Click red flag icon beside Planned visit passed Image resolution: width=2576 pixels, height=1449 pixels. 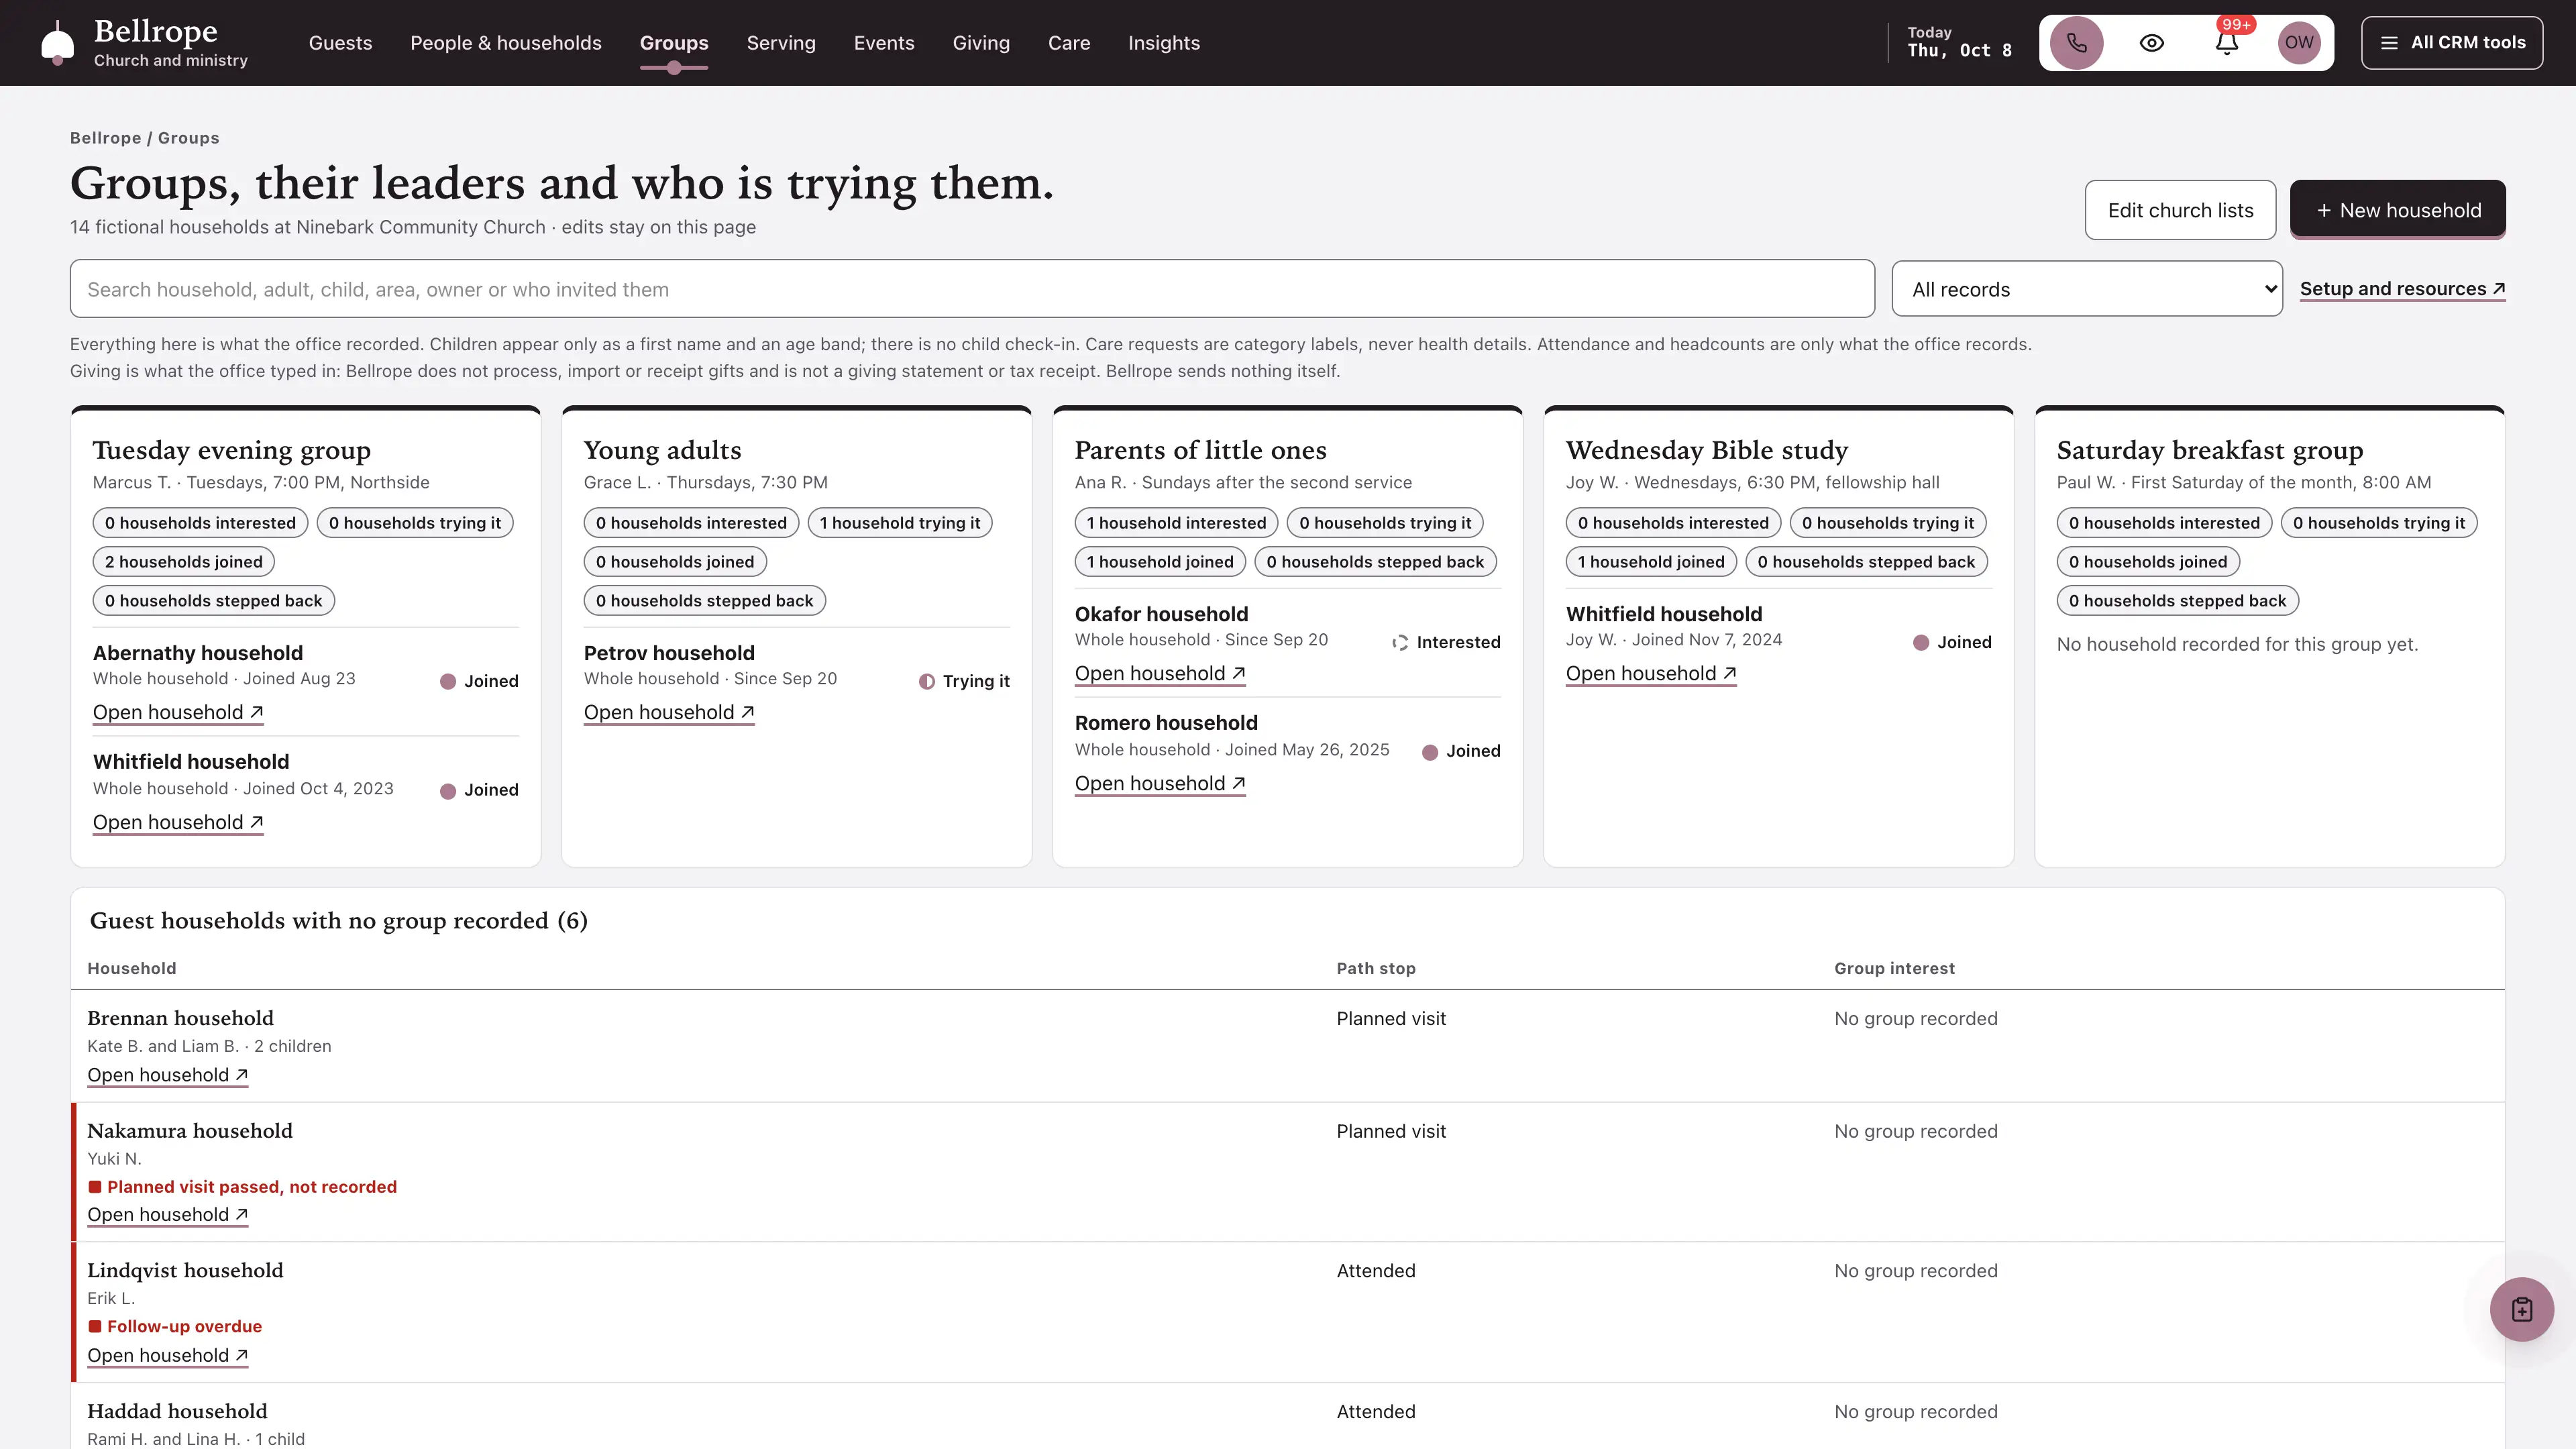(x=95, y=1187)
